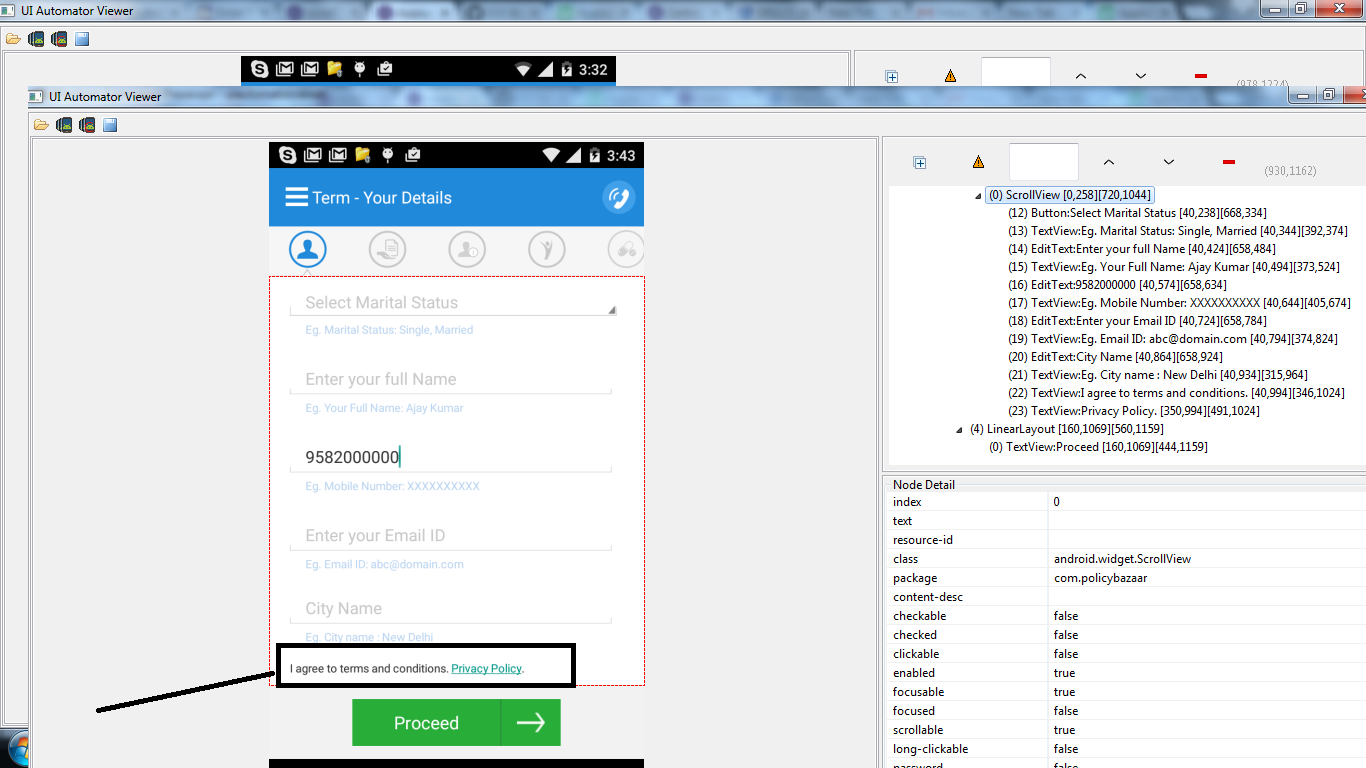This screenshot has width=1366, height=768.
Task: Expand all nodes via the expand-all icon
Action: point(919,161)
